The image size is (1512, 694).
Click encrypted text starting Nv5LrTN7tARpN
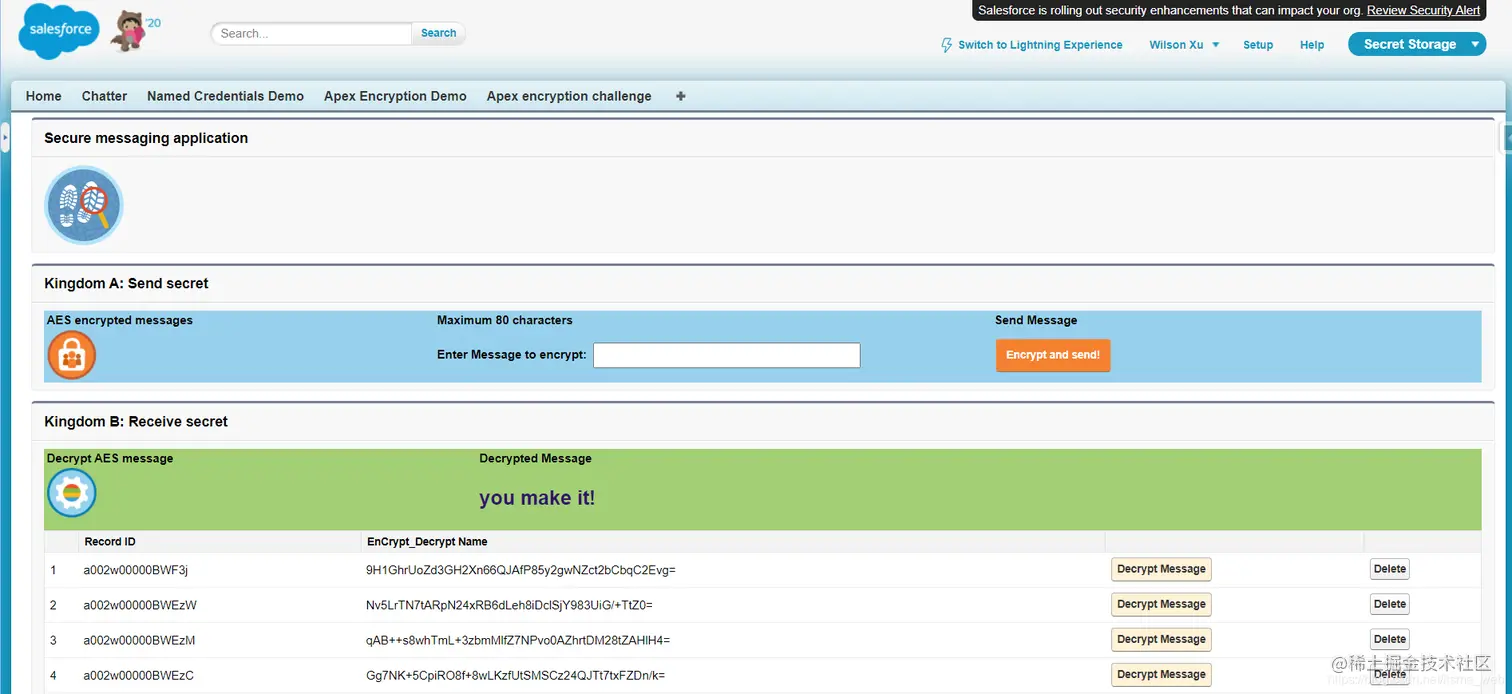pyautogui.click(x=509, y=605)
